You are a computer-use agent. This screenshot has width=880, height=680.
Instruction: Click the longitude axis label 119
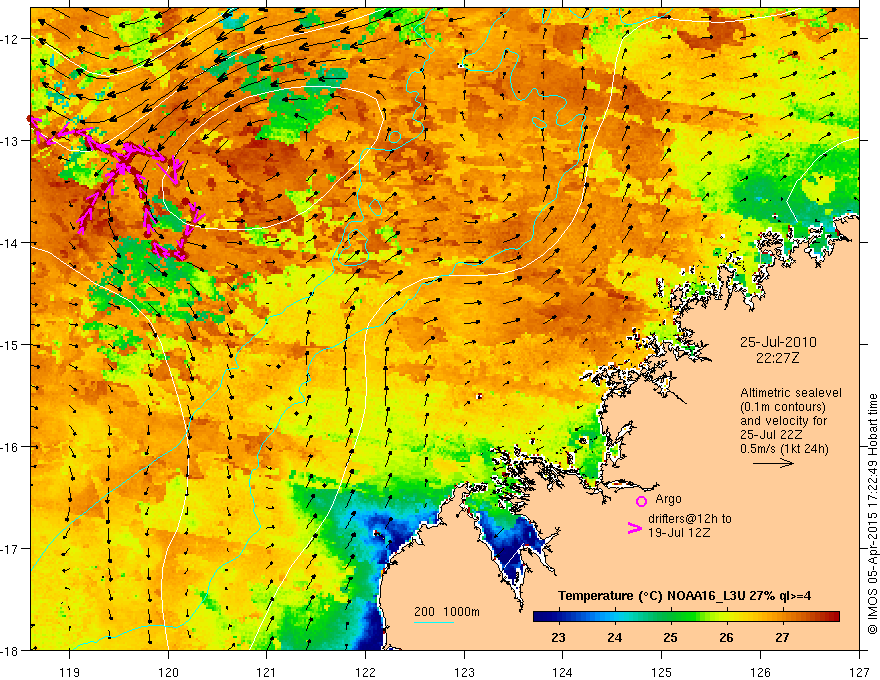70,672
